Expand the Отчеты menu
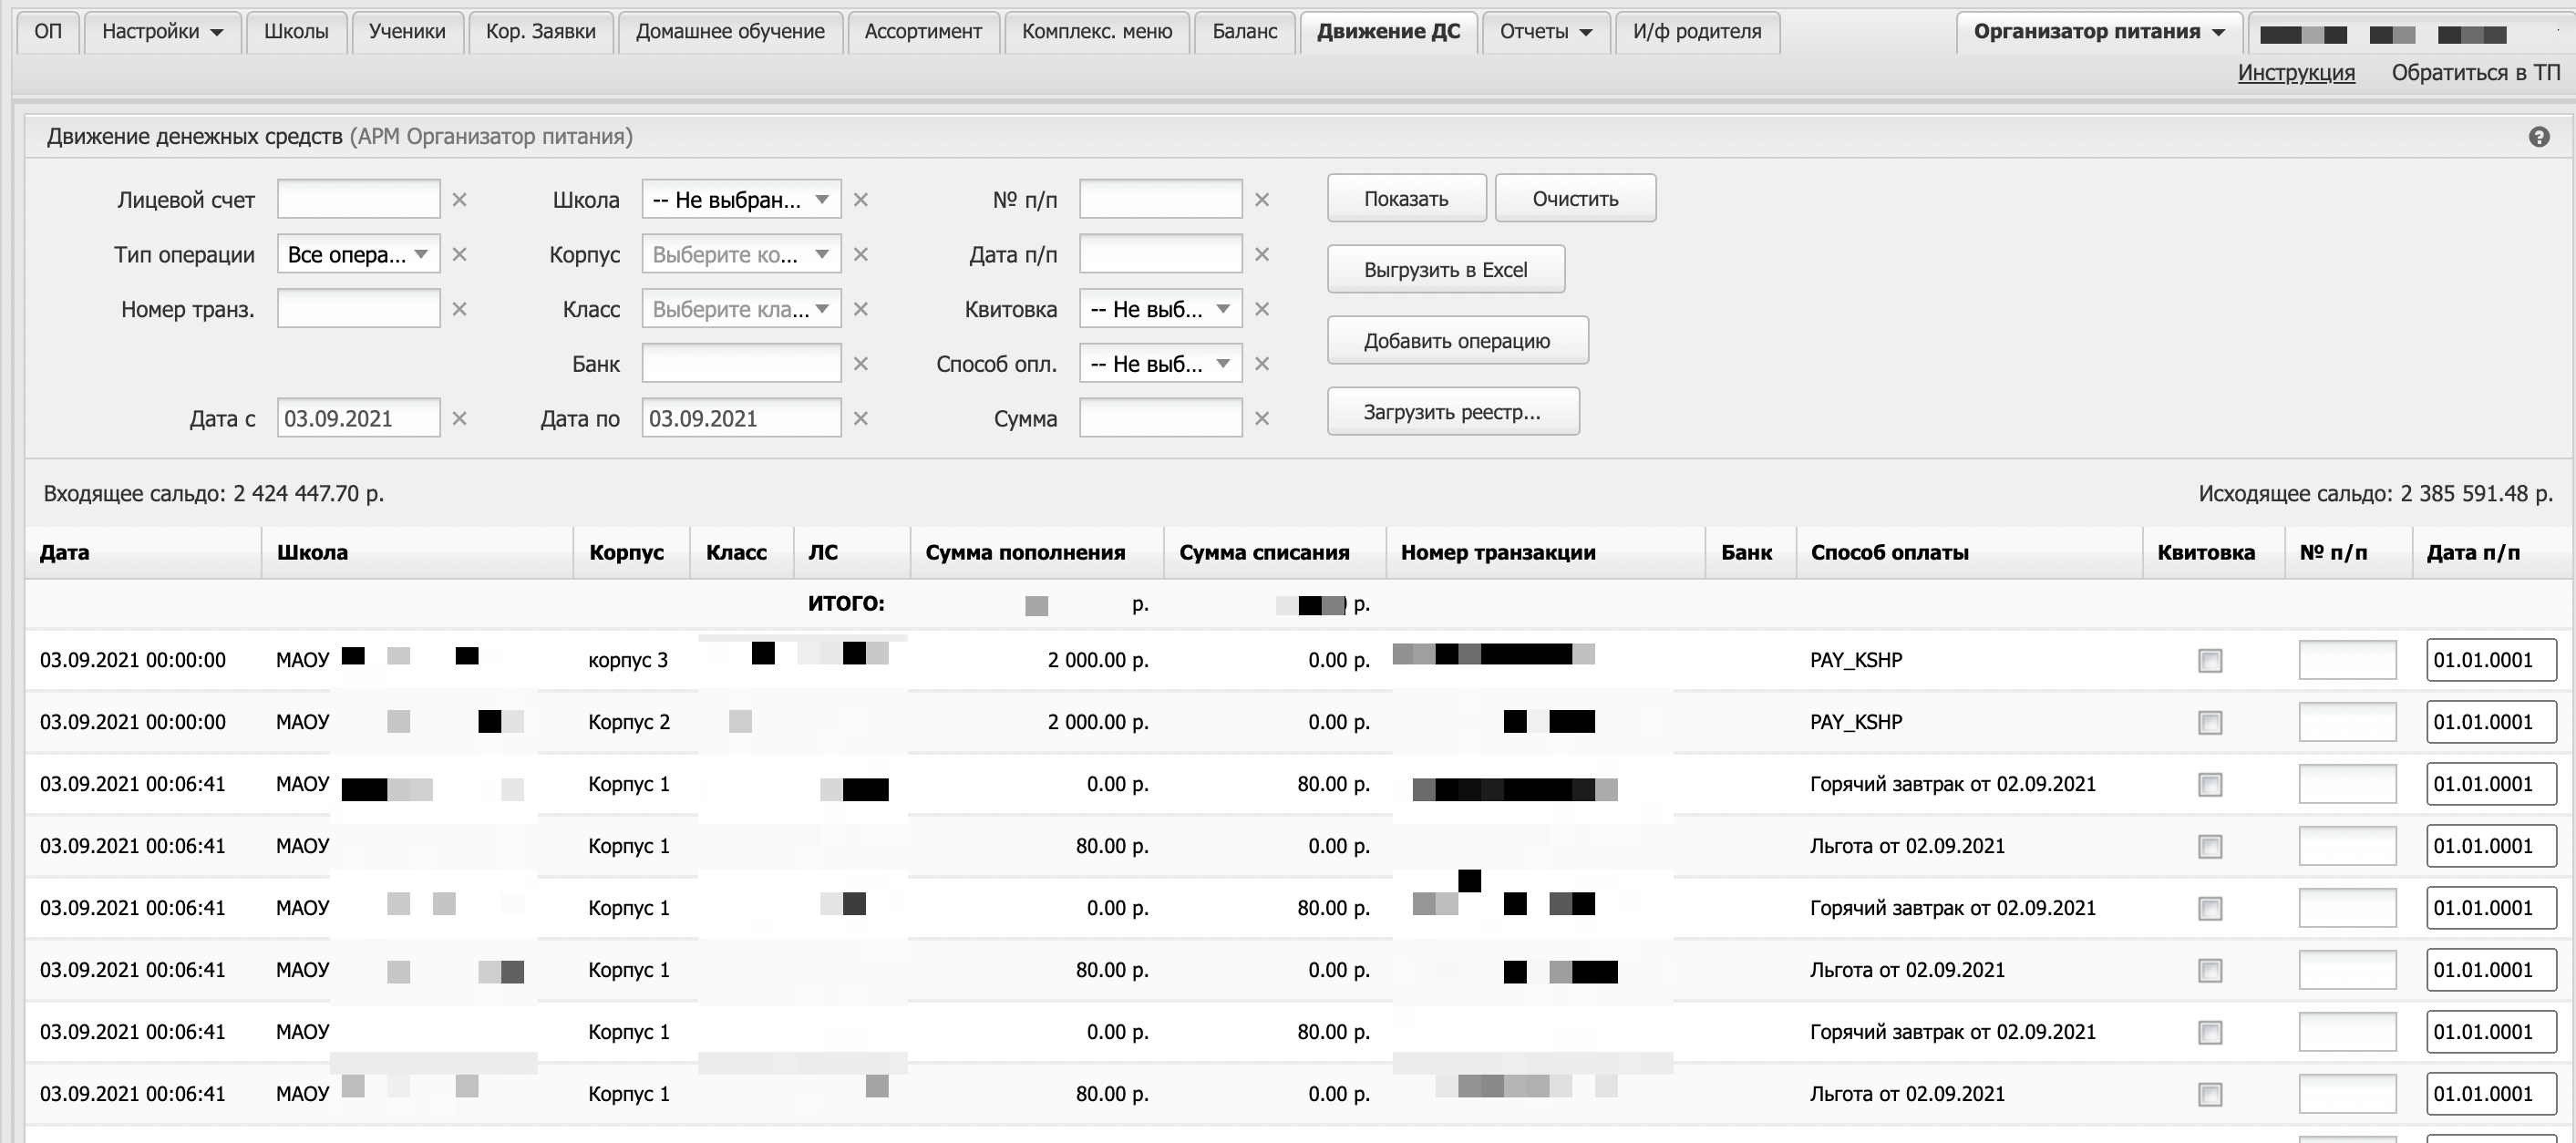The image size is (2576, 1143). (1546, 32)
